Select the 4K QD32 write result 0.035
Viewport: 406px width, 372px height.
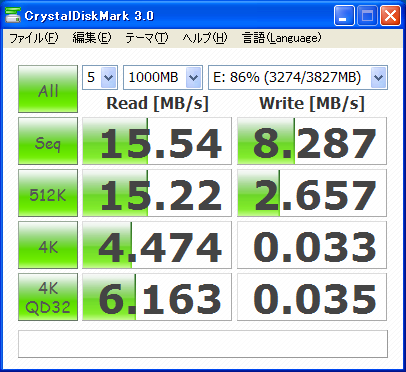click(312, 297)
